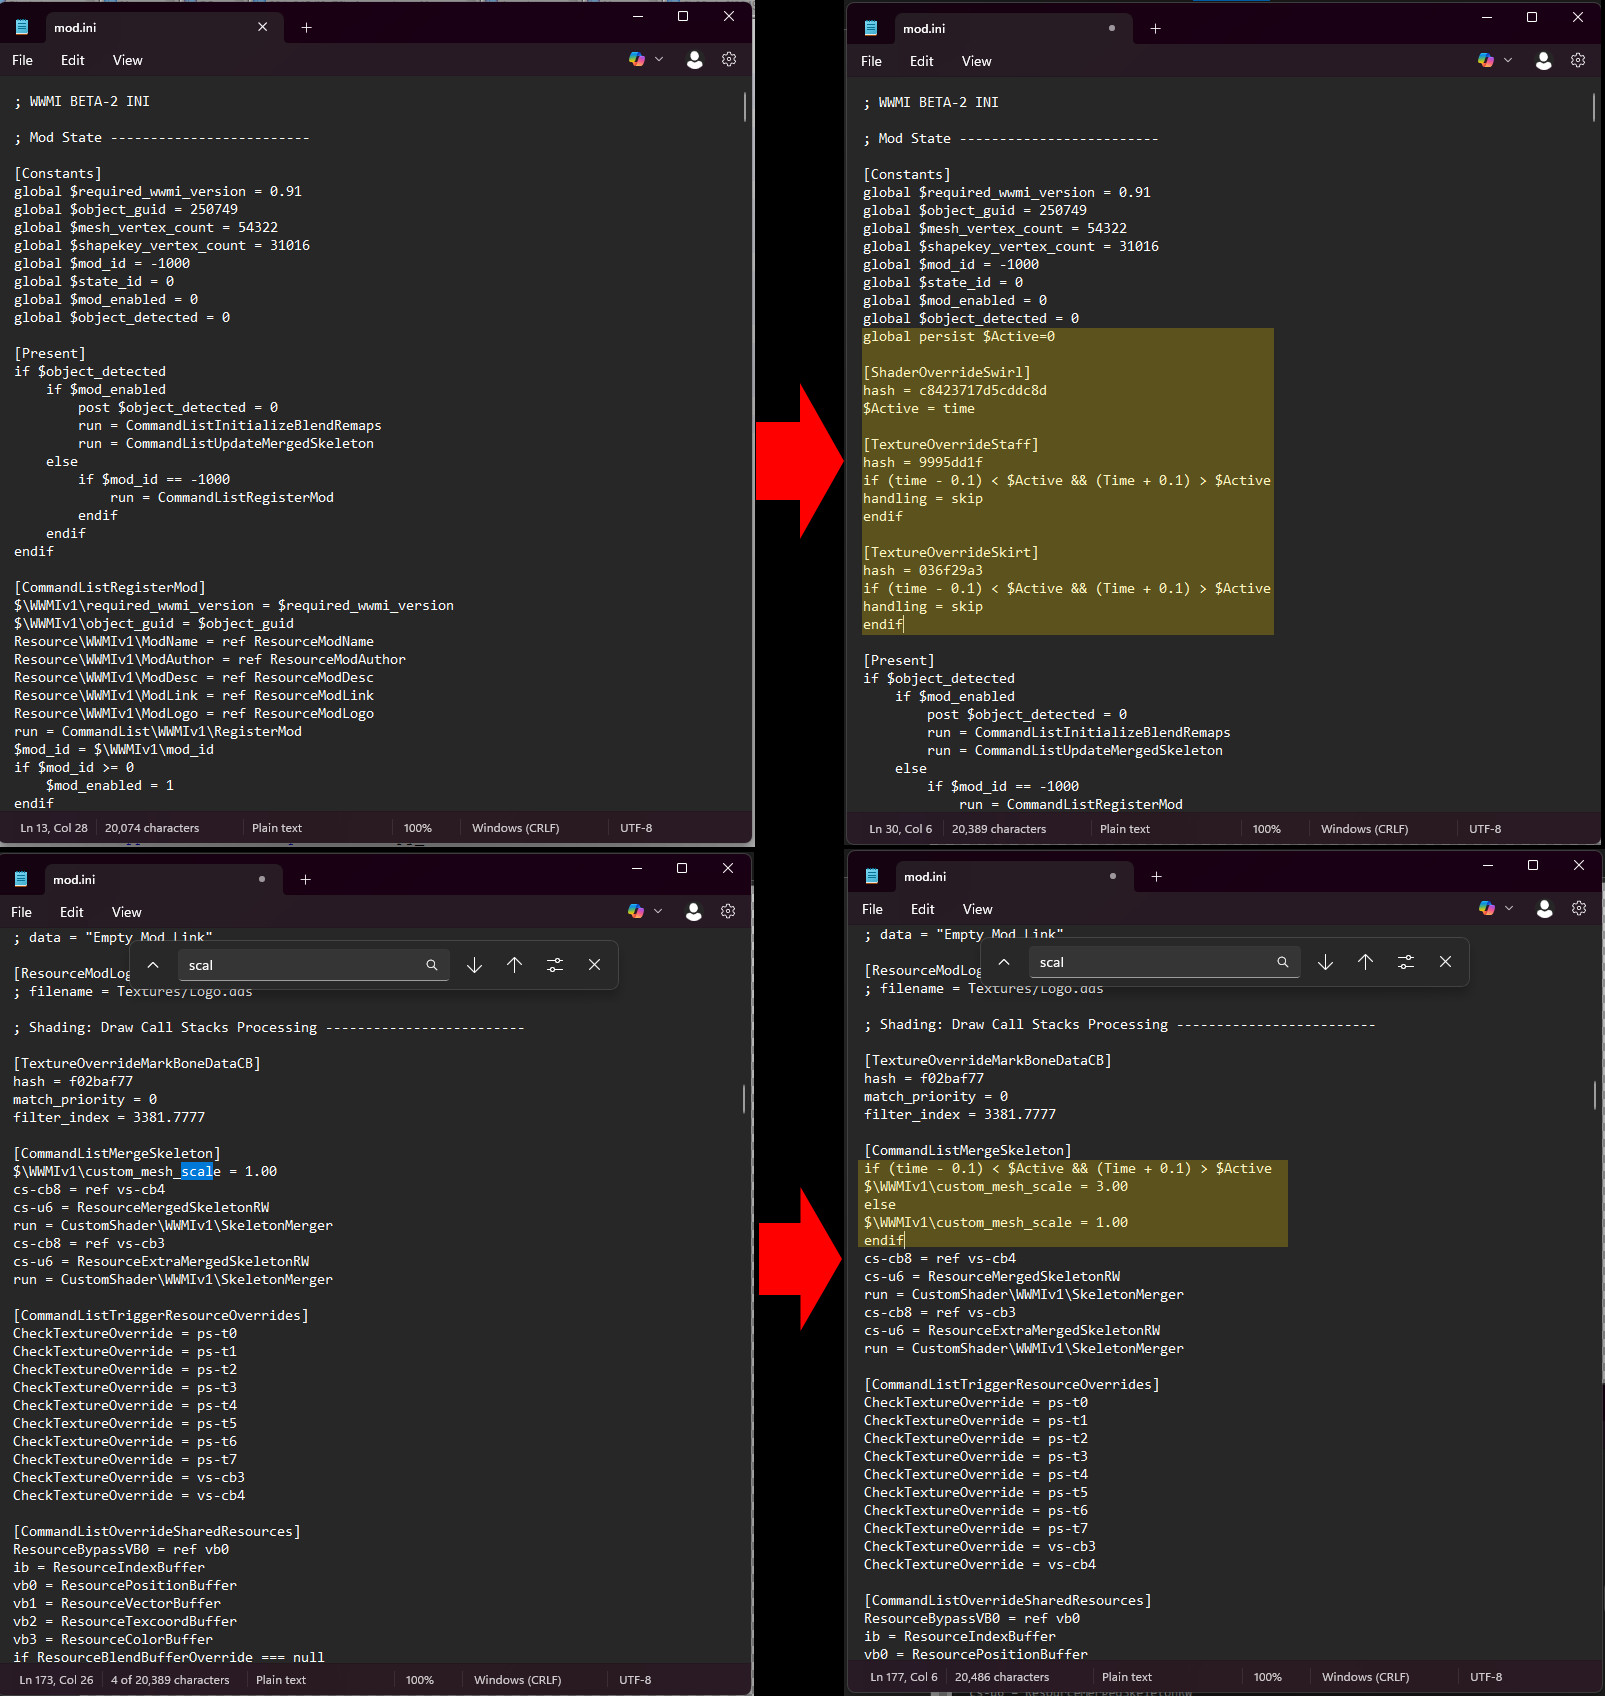
Task: Click the settings gear in bottom-left window
Action: click(728, 911)
